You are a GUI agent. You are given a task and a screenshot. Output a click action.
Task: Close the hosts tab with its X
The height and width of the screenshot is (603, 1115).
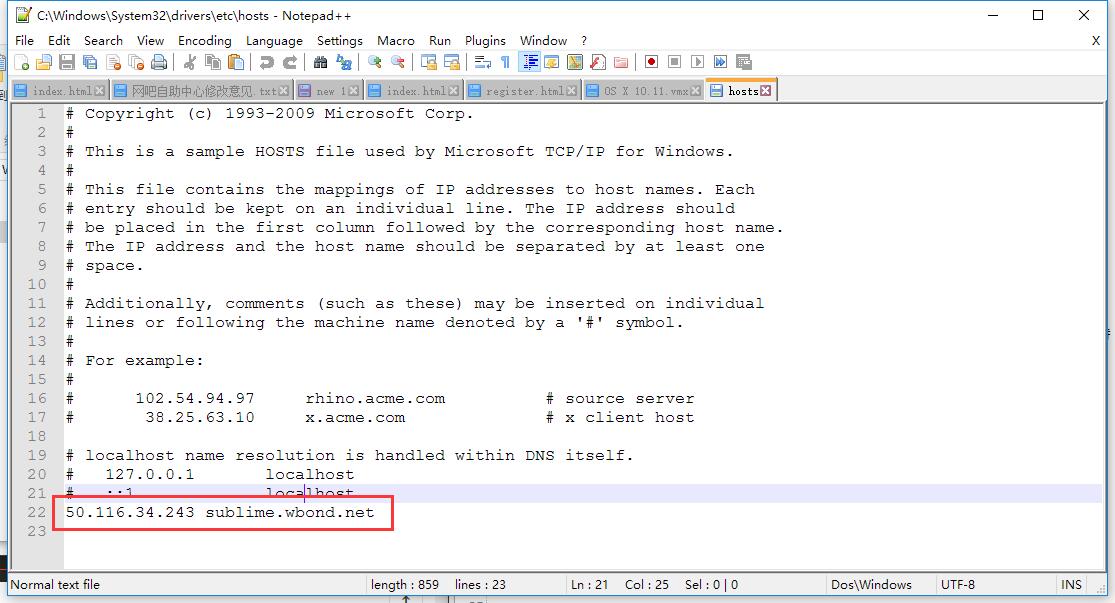tap(766, 91)
